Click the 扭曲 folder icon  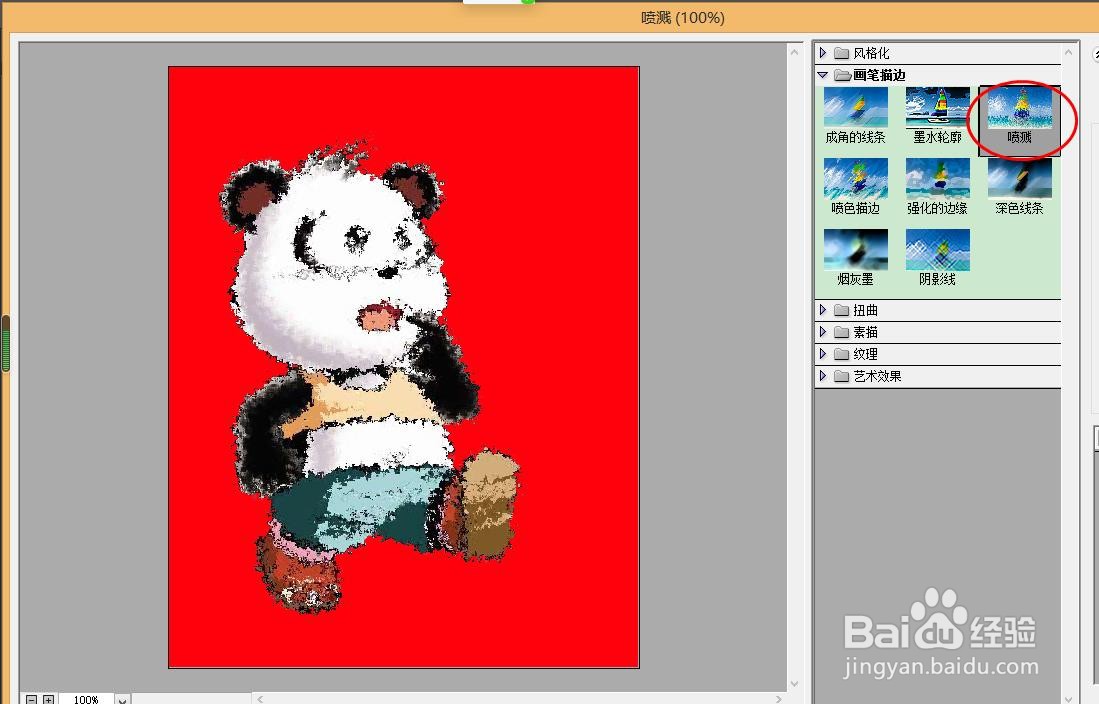coord(841,310)
